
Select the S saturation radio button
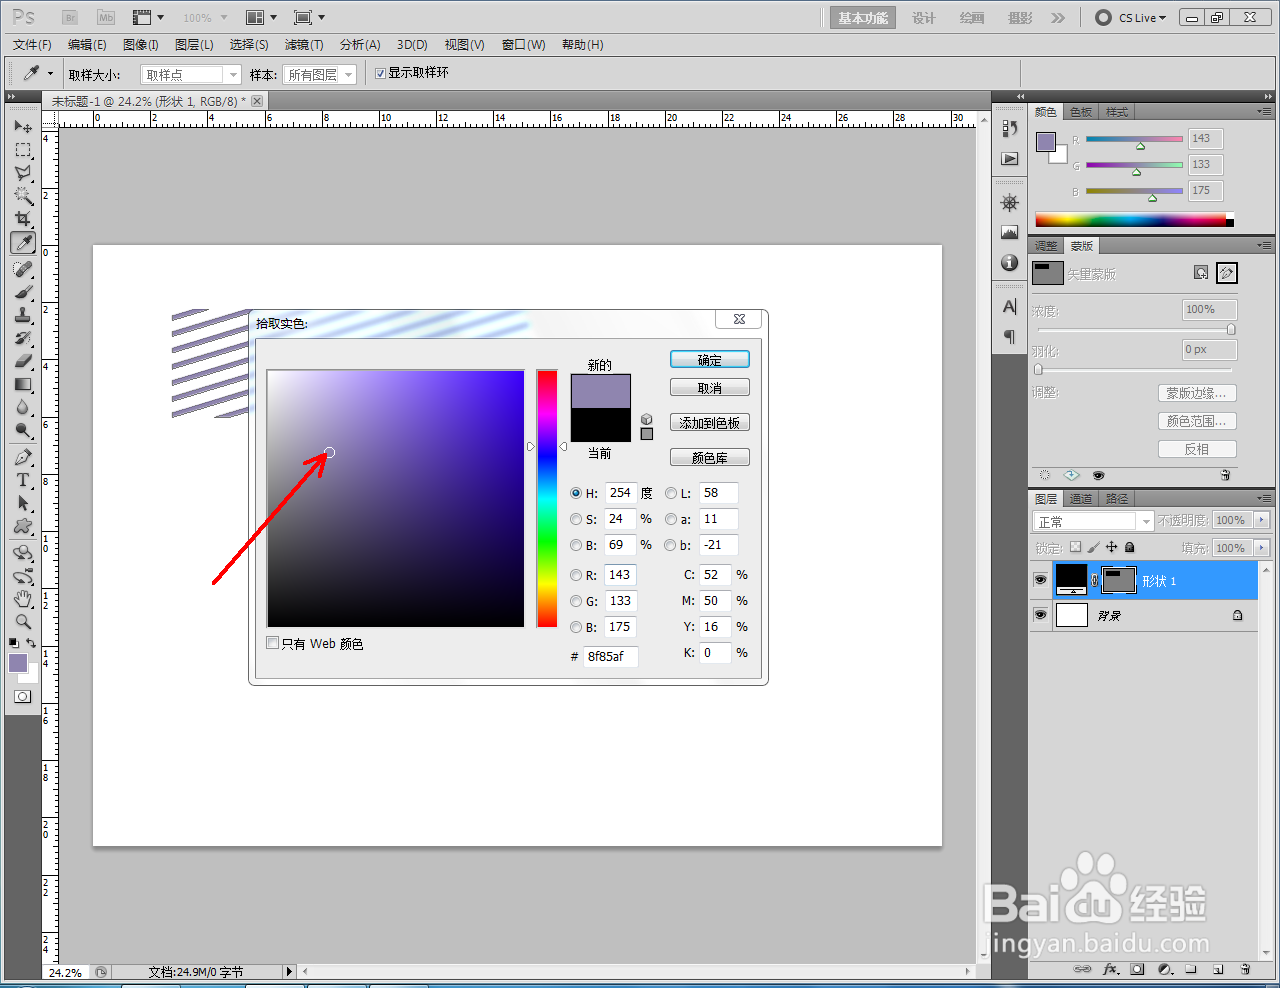point(576,519)
